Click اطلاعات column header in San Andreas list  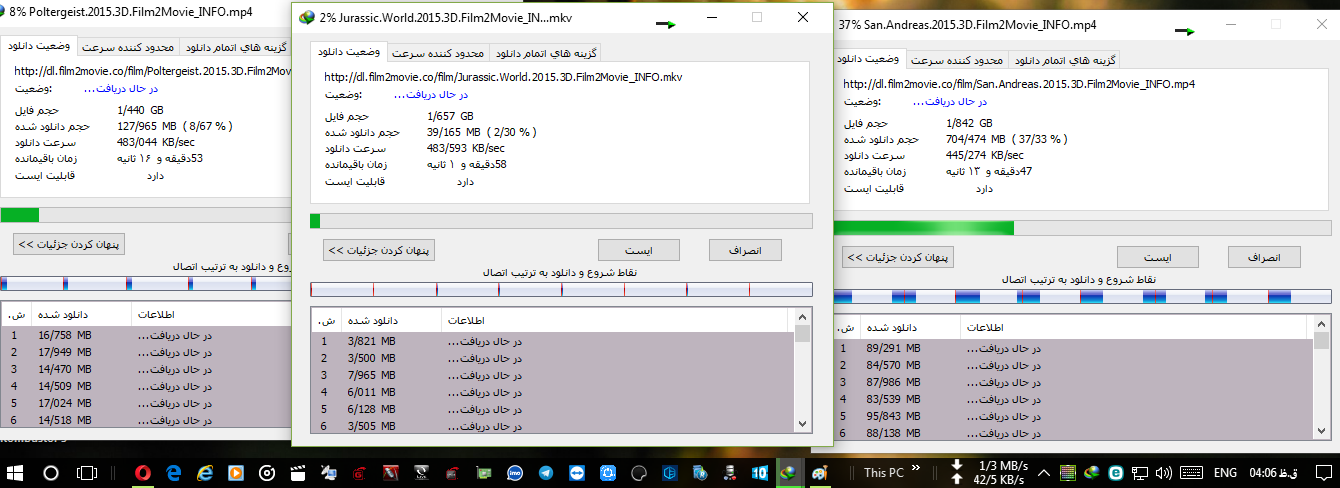click(x=1132, y=327)
